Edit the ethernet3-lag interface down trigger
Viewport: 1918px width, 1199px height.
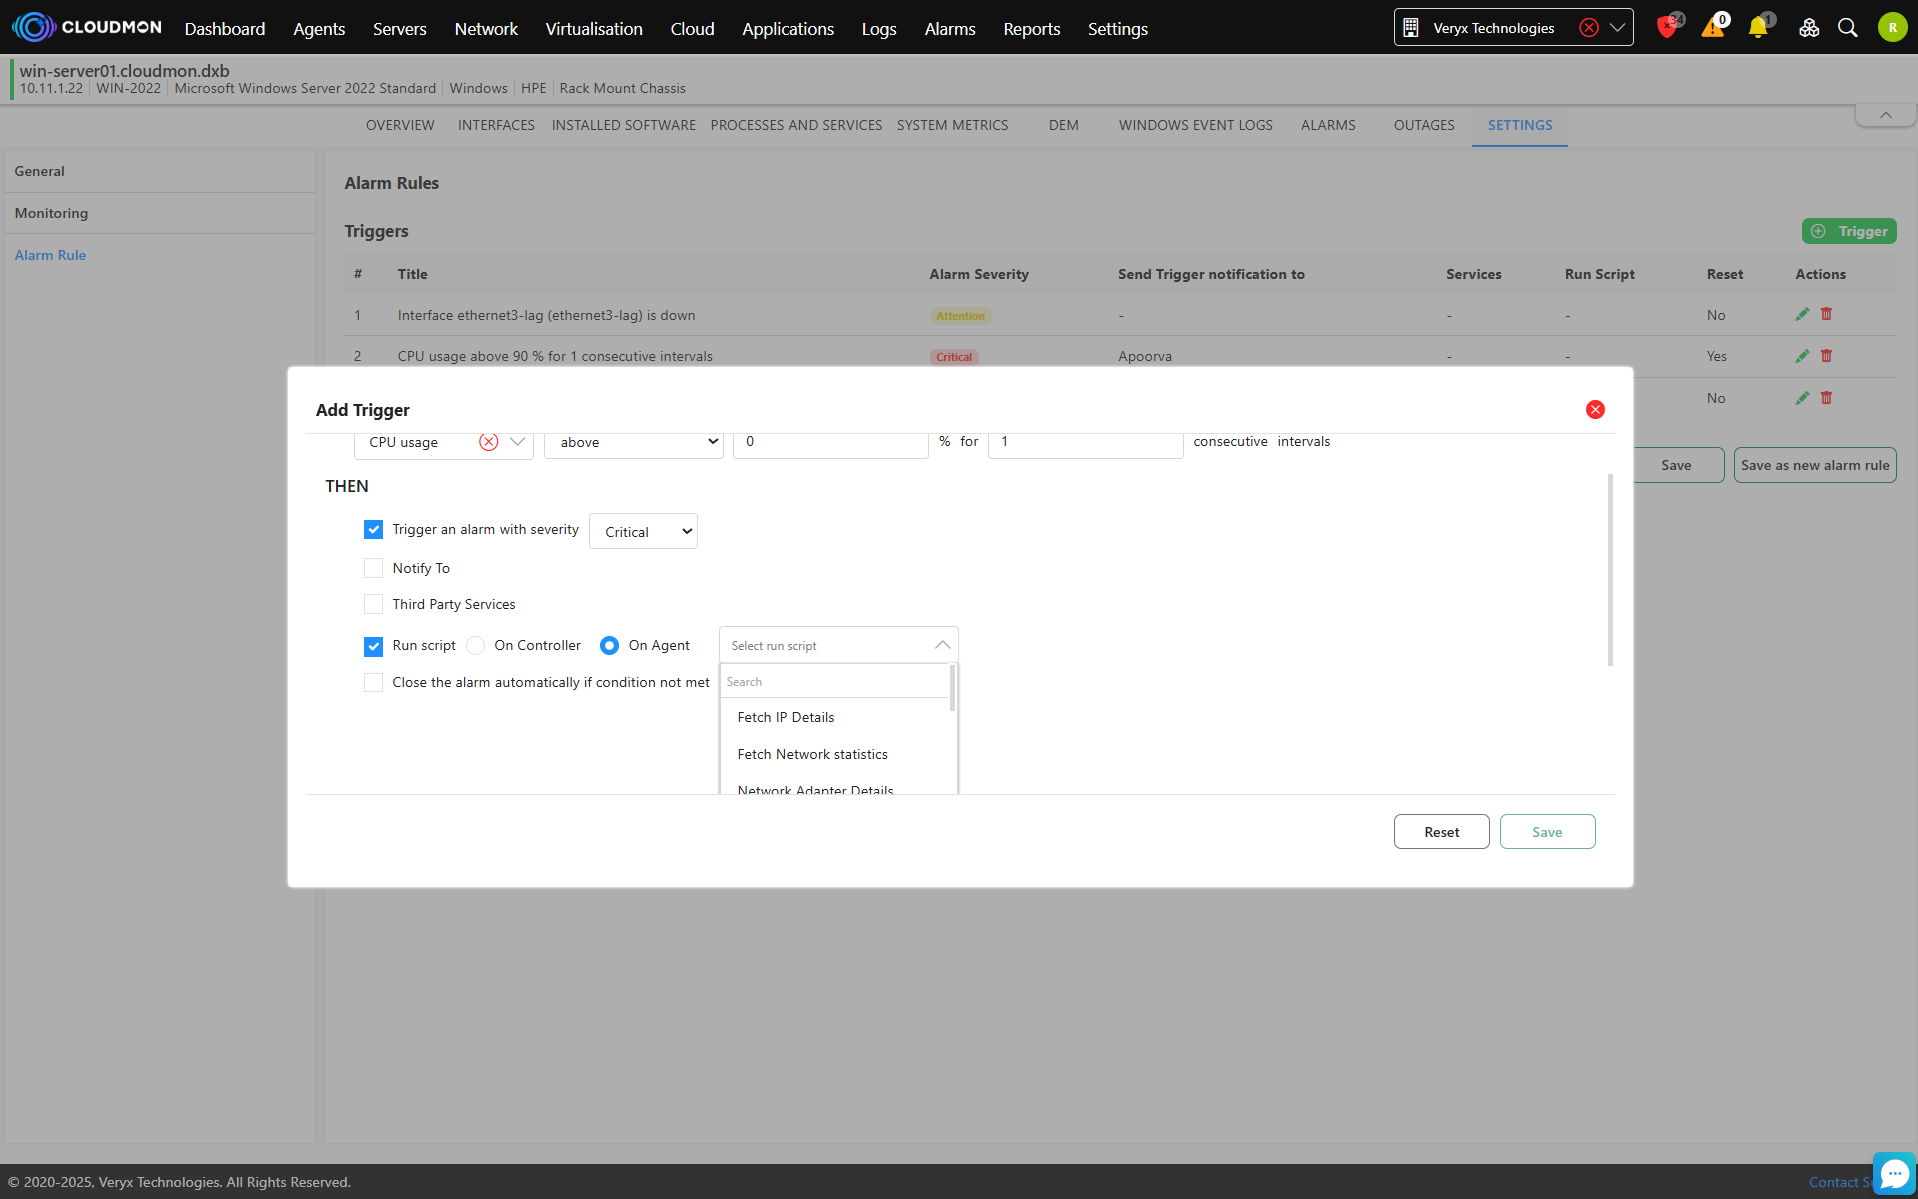coord(1802,315)
